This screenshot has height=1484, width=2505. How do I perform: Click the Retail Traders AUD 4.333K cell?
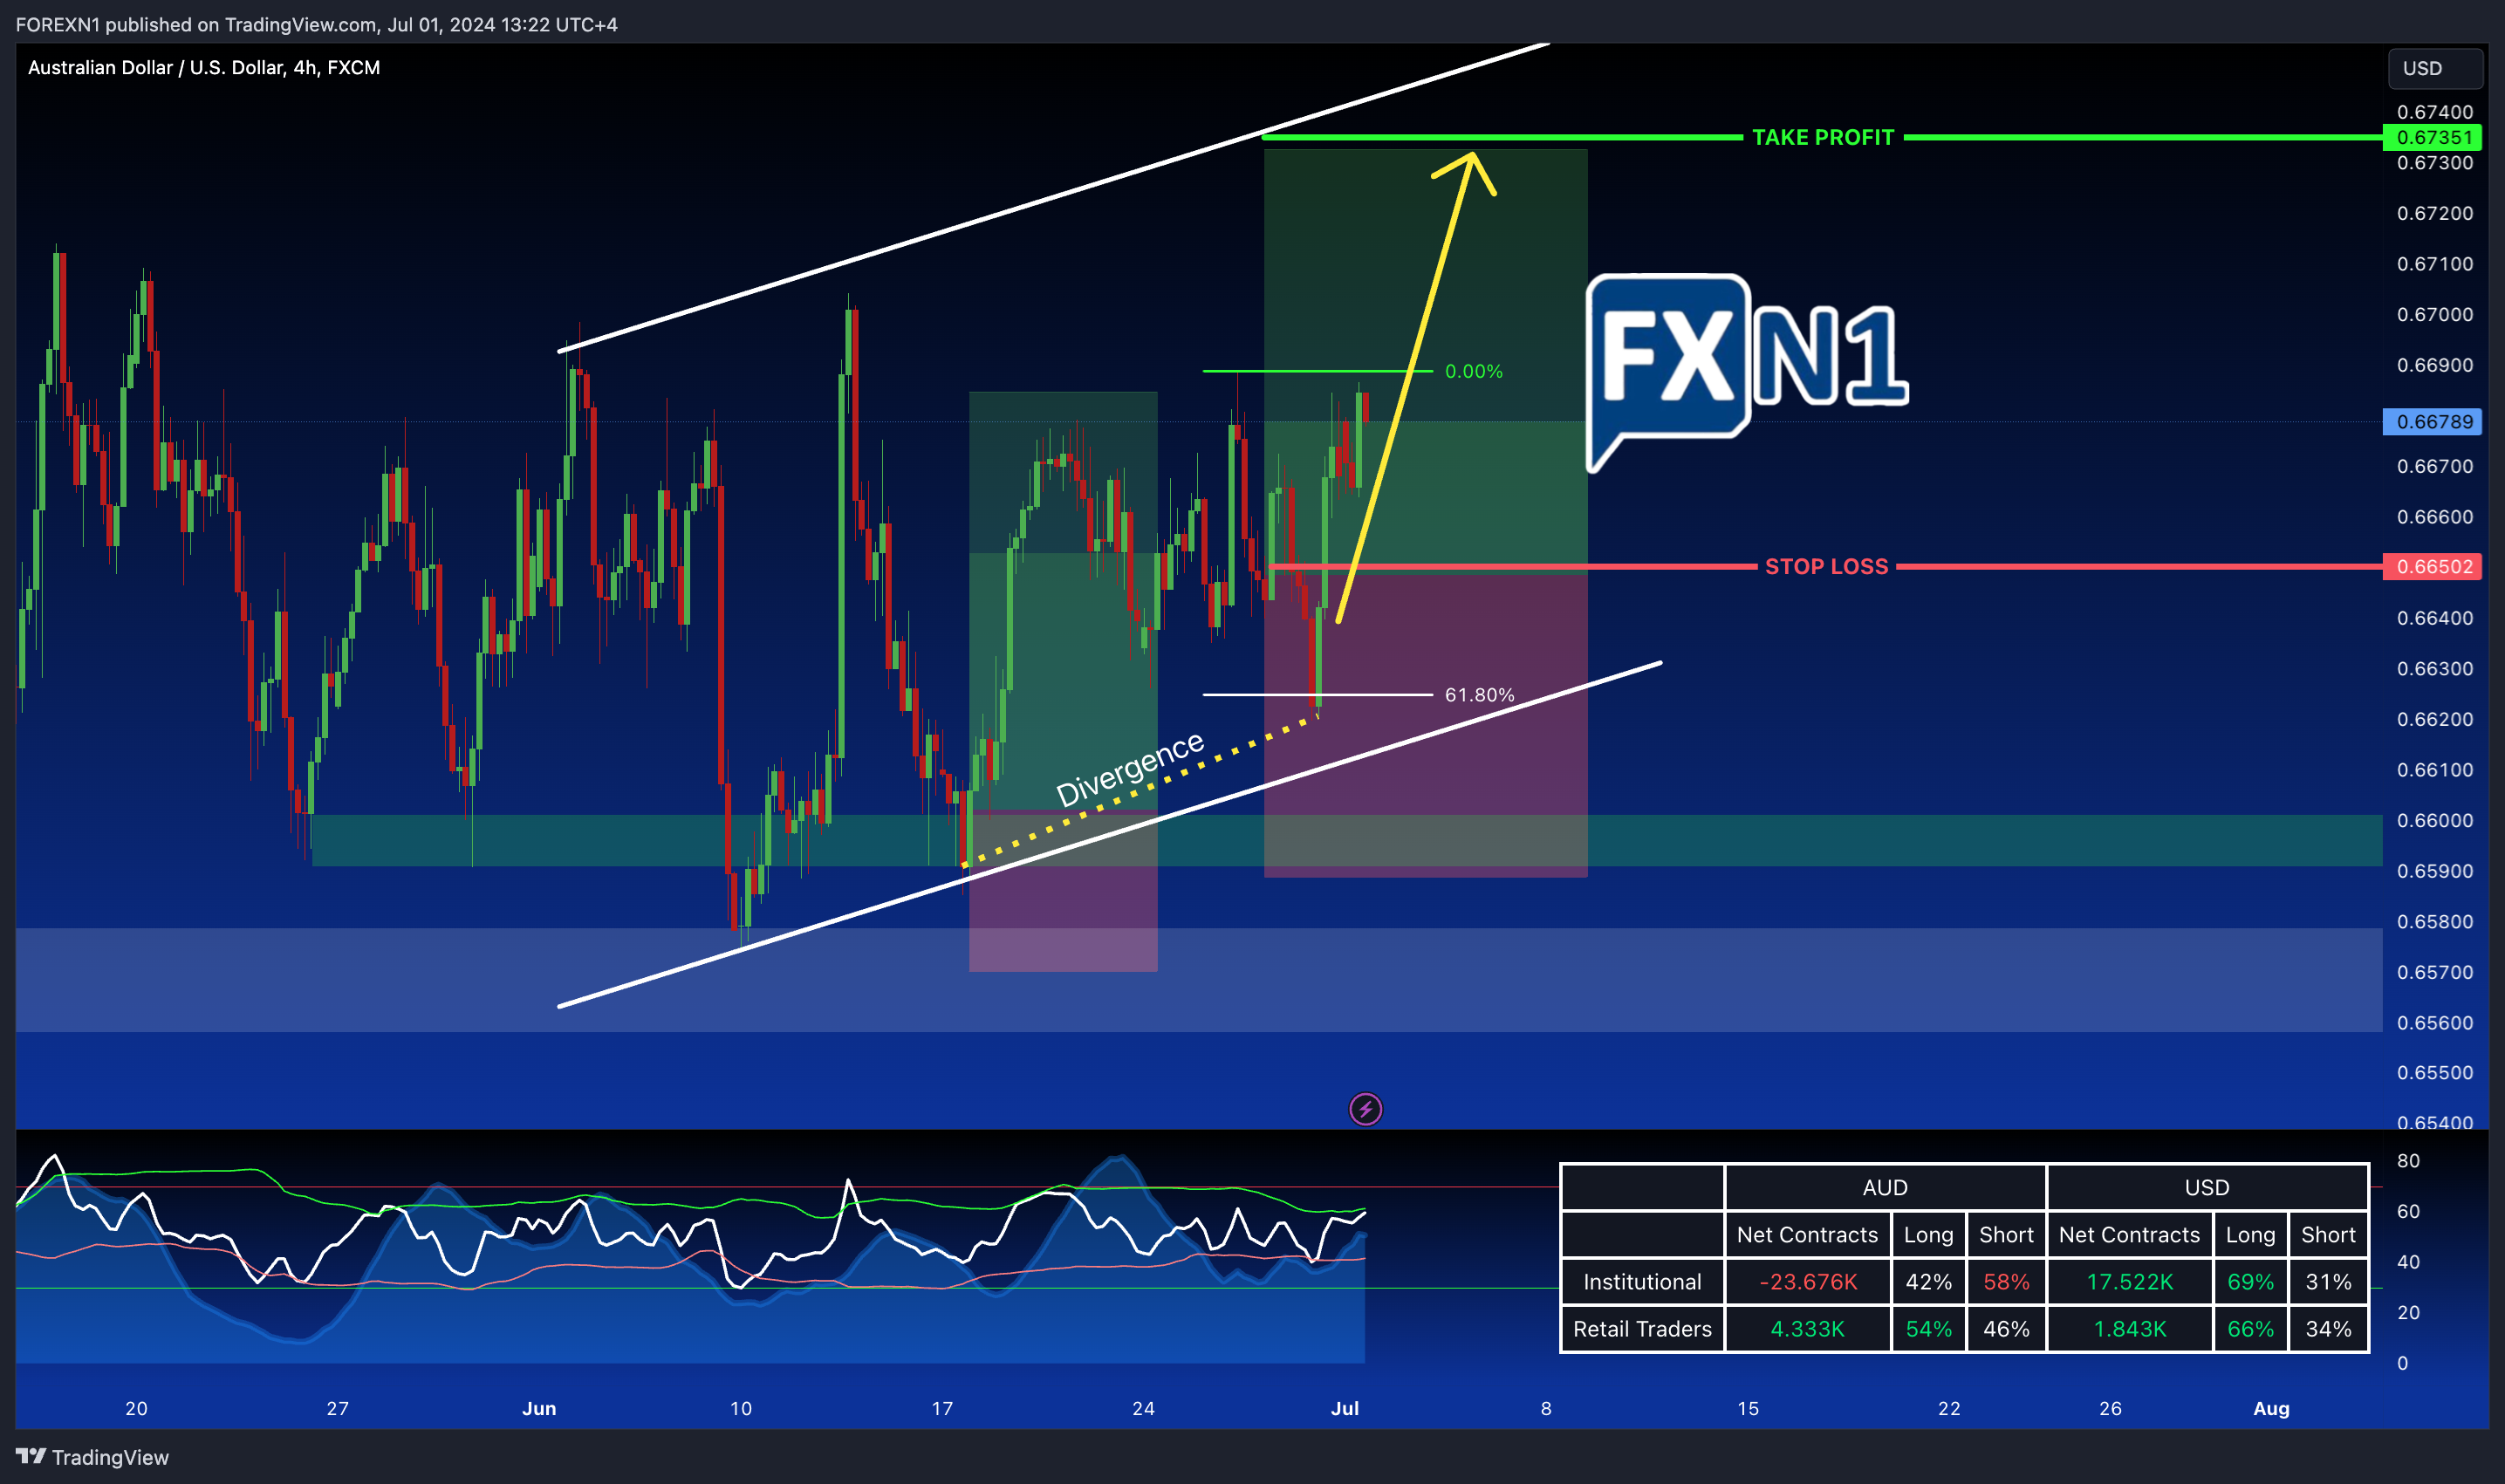tap(1807, 1328)
